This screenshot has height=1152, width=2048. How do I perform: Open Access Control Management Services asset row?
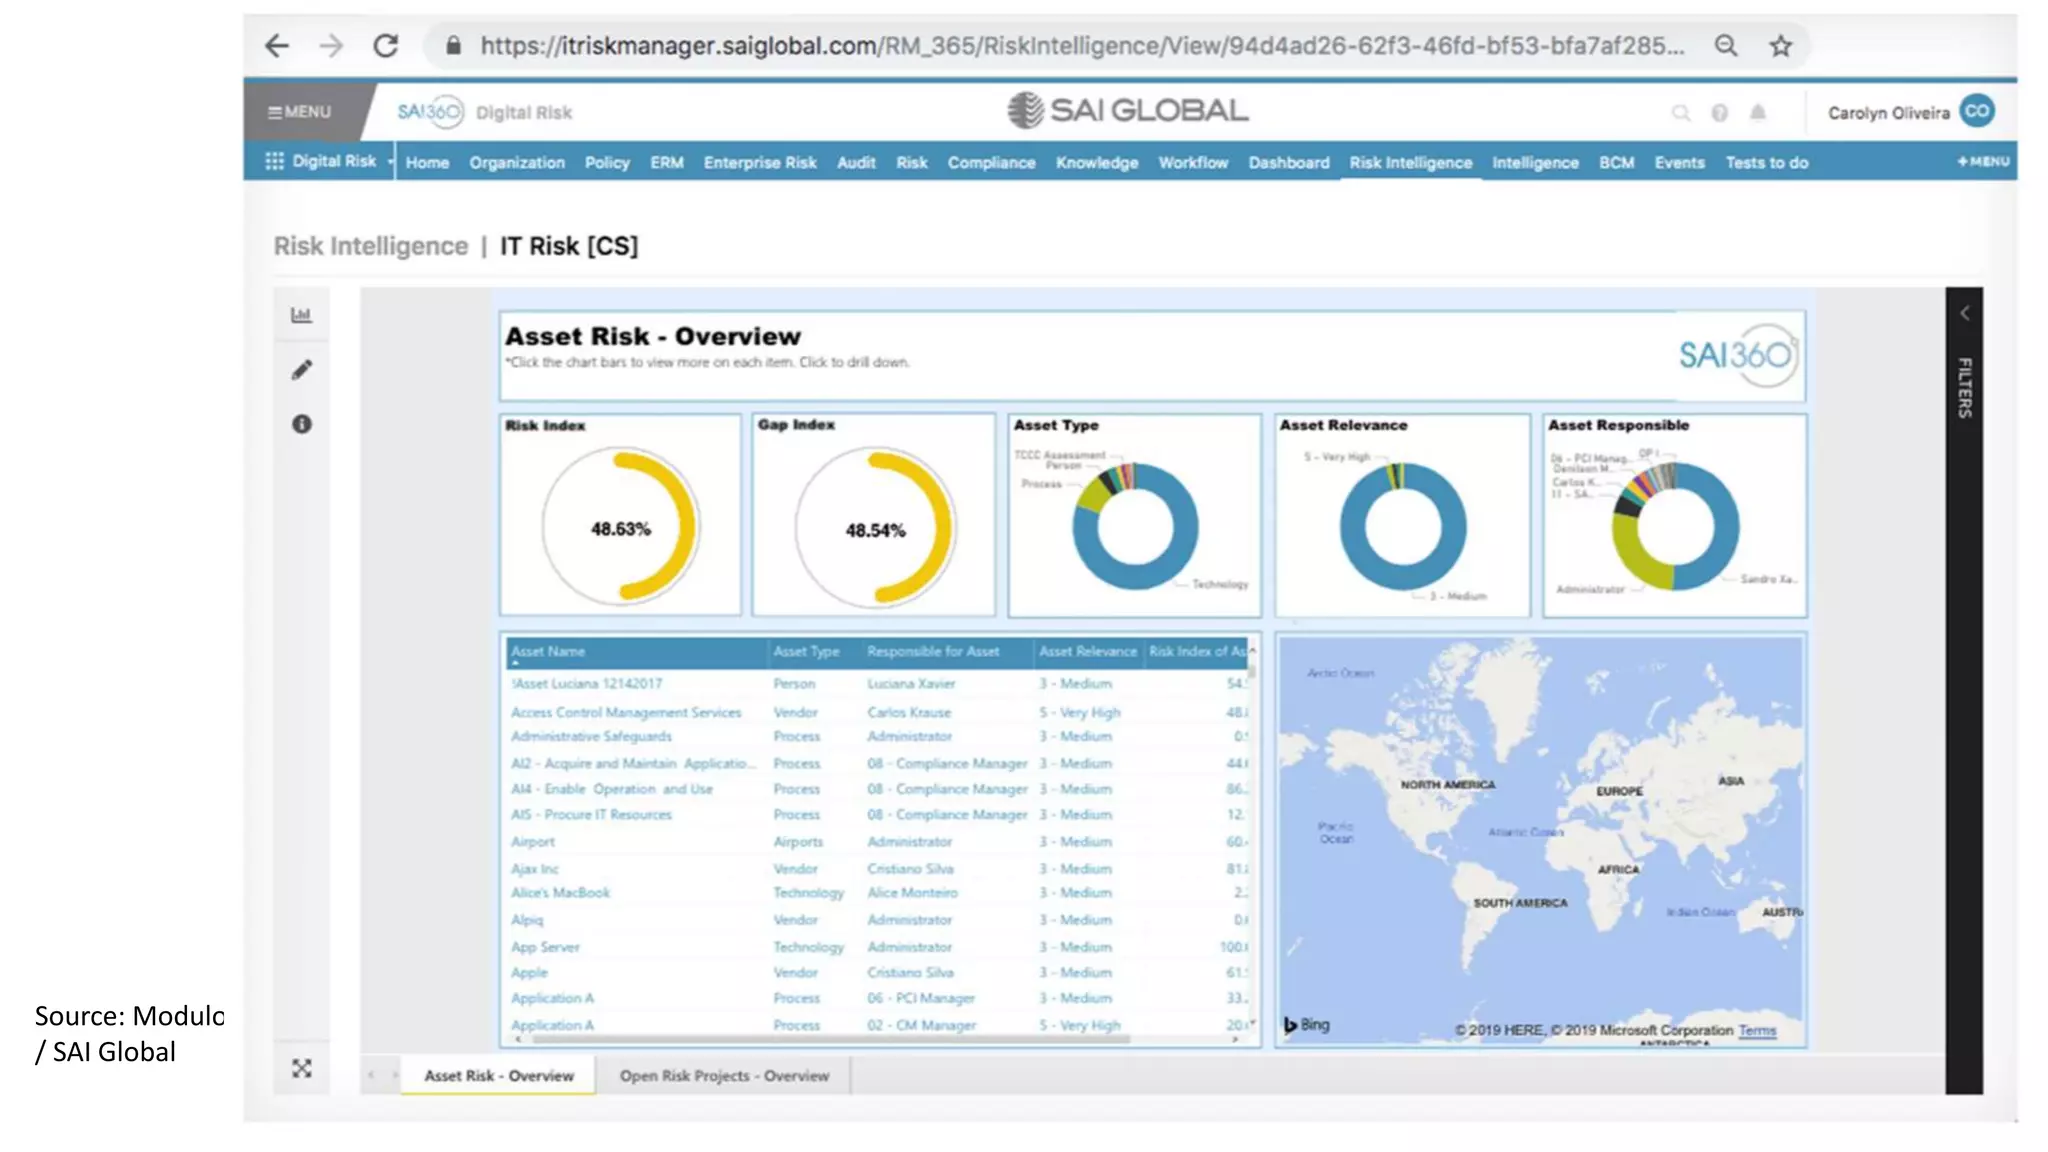tap(626, 712)
